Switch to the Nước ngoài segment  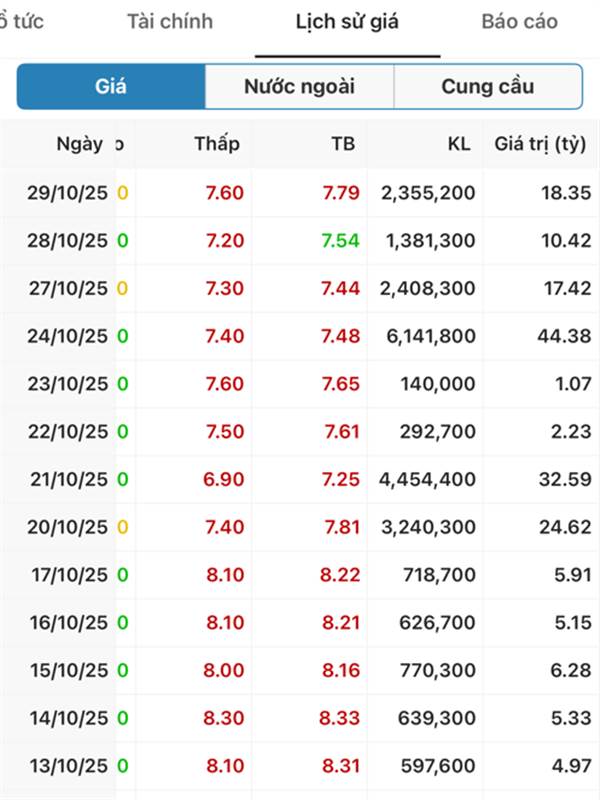point(299,87)
